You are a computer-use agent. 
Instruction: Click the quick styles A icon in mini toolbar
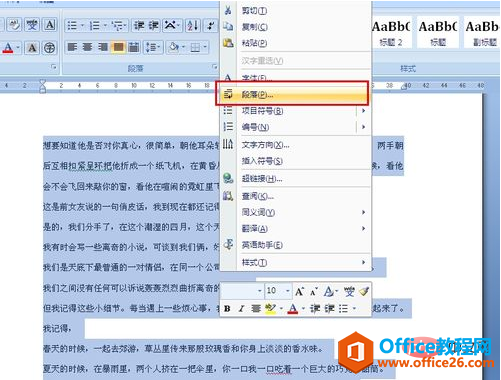329,292
